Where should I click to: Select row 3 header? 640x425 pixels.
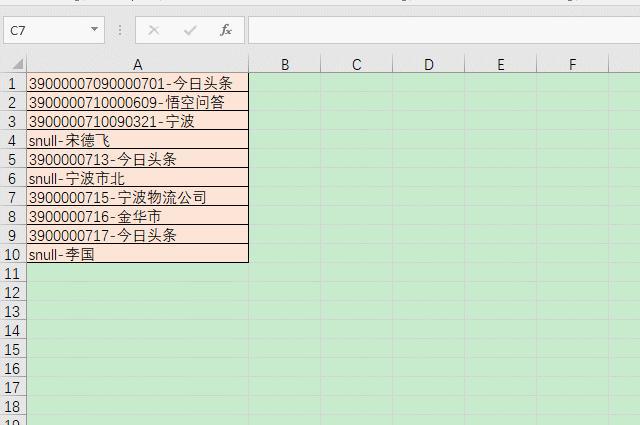13,121
